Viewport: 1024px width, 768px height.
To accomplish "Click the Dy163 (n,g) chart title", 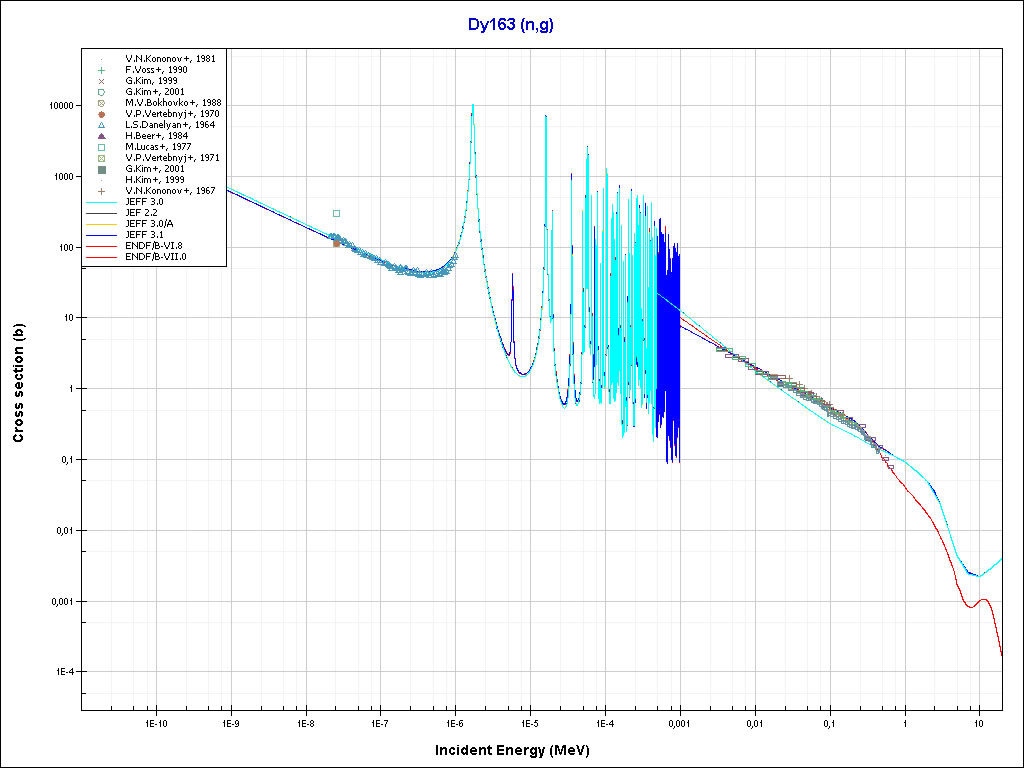I will tap(511, 24).
